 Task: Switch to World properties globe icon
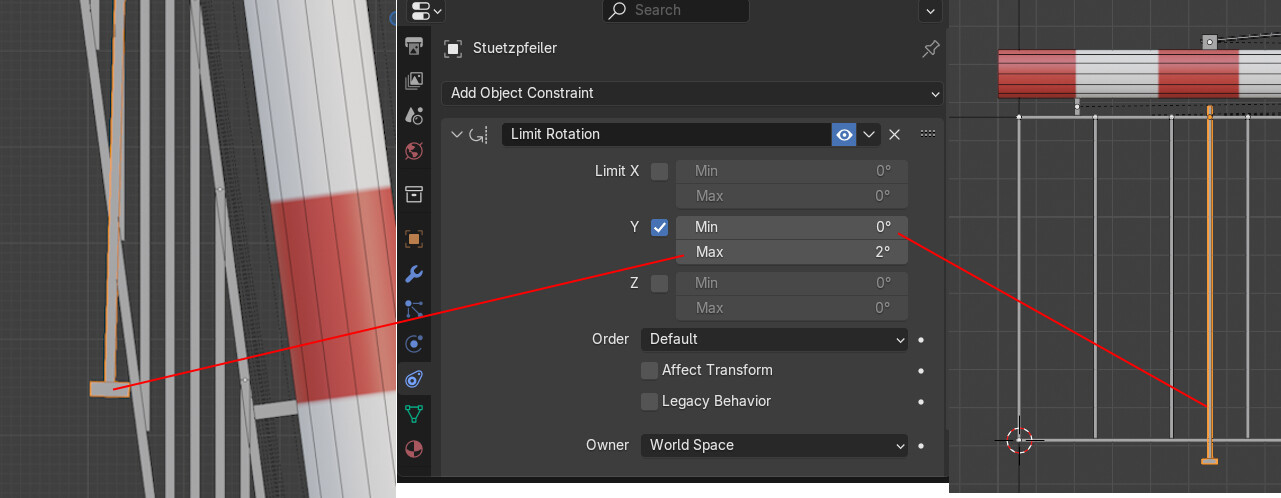[x=414, y=152]
